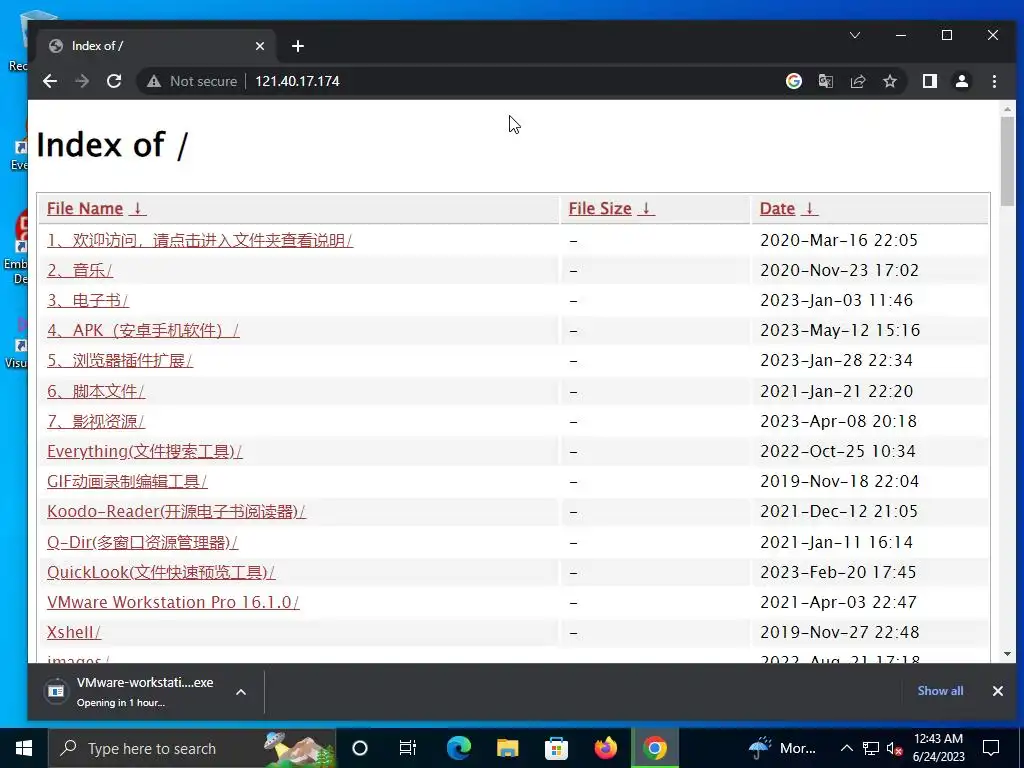The width and height of the screenshot is (1024, 768).
Task: Open folder 1、欢迎访问 说明
Action: point(200,240)
